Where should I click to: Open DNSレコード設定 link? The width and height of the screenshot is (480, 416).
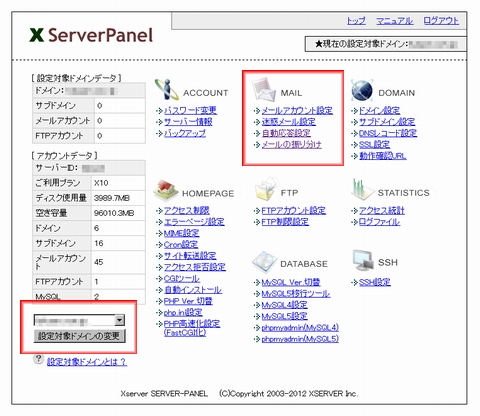tap(388, 133)
